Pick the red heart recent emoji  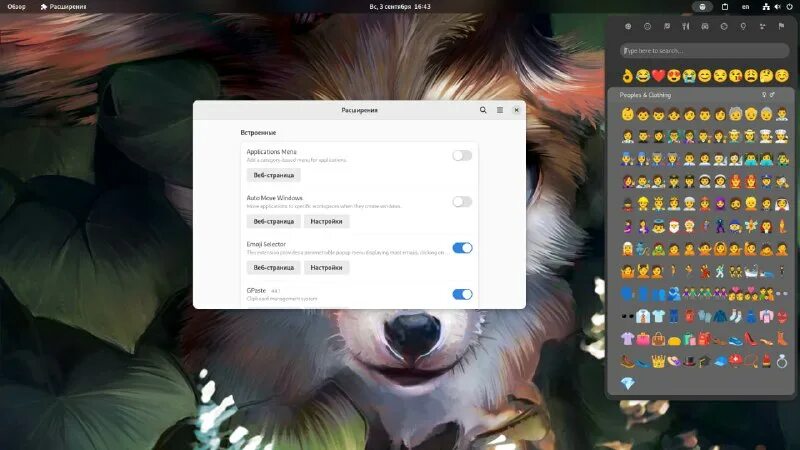pos(658,76)
